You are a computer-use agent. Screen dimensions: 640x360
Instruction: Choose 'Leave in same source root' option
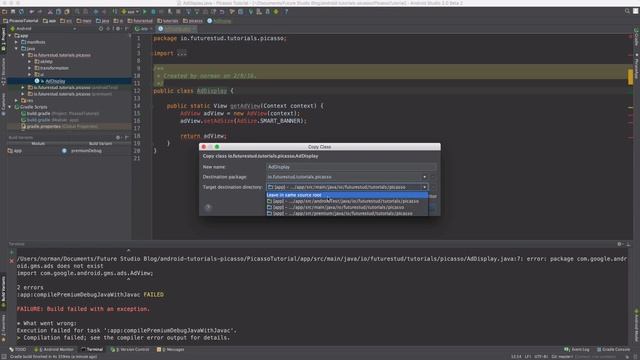point(347,195)
